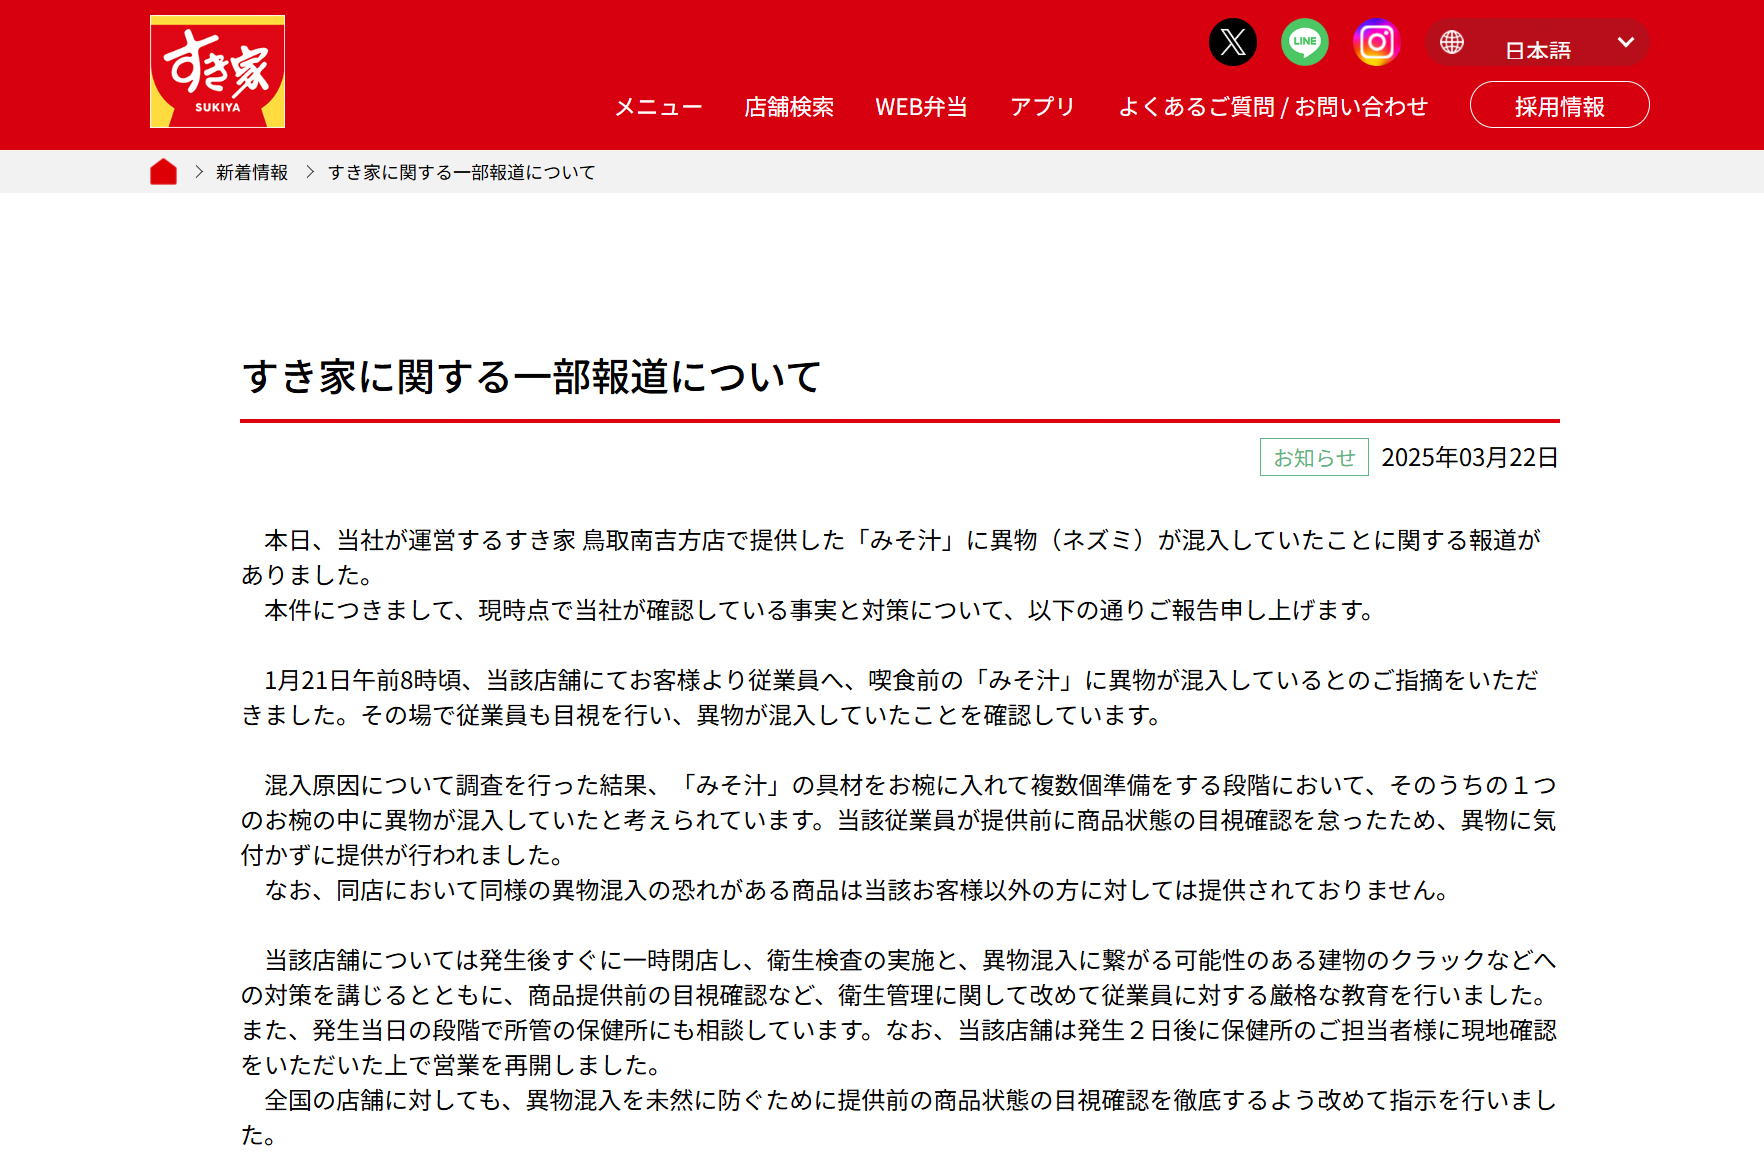Open the メニュー navigation item
This screenshot has height=1176, width=1764.
pos(659,106)
